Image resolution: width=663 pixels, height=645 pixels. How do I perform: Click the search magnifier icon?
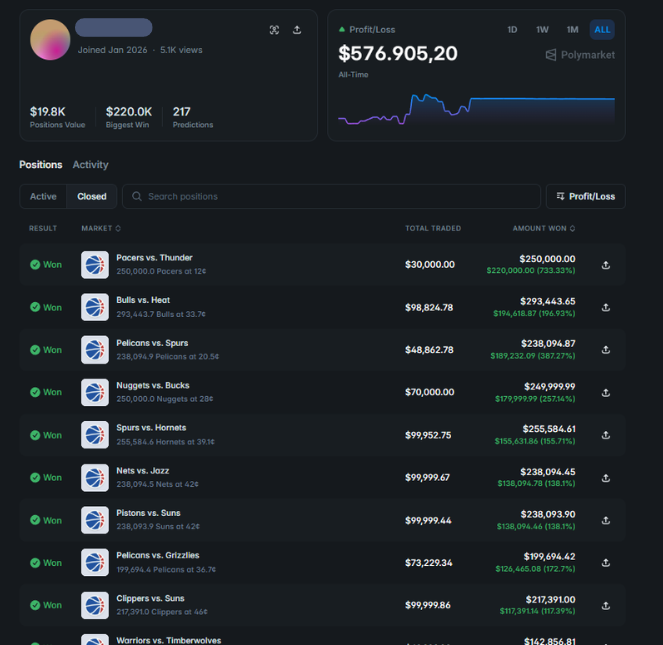click(137, 196)
